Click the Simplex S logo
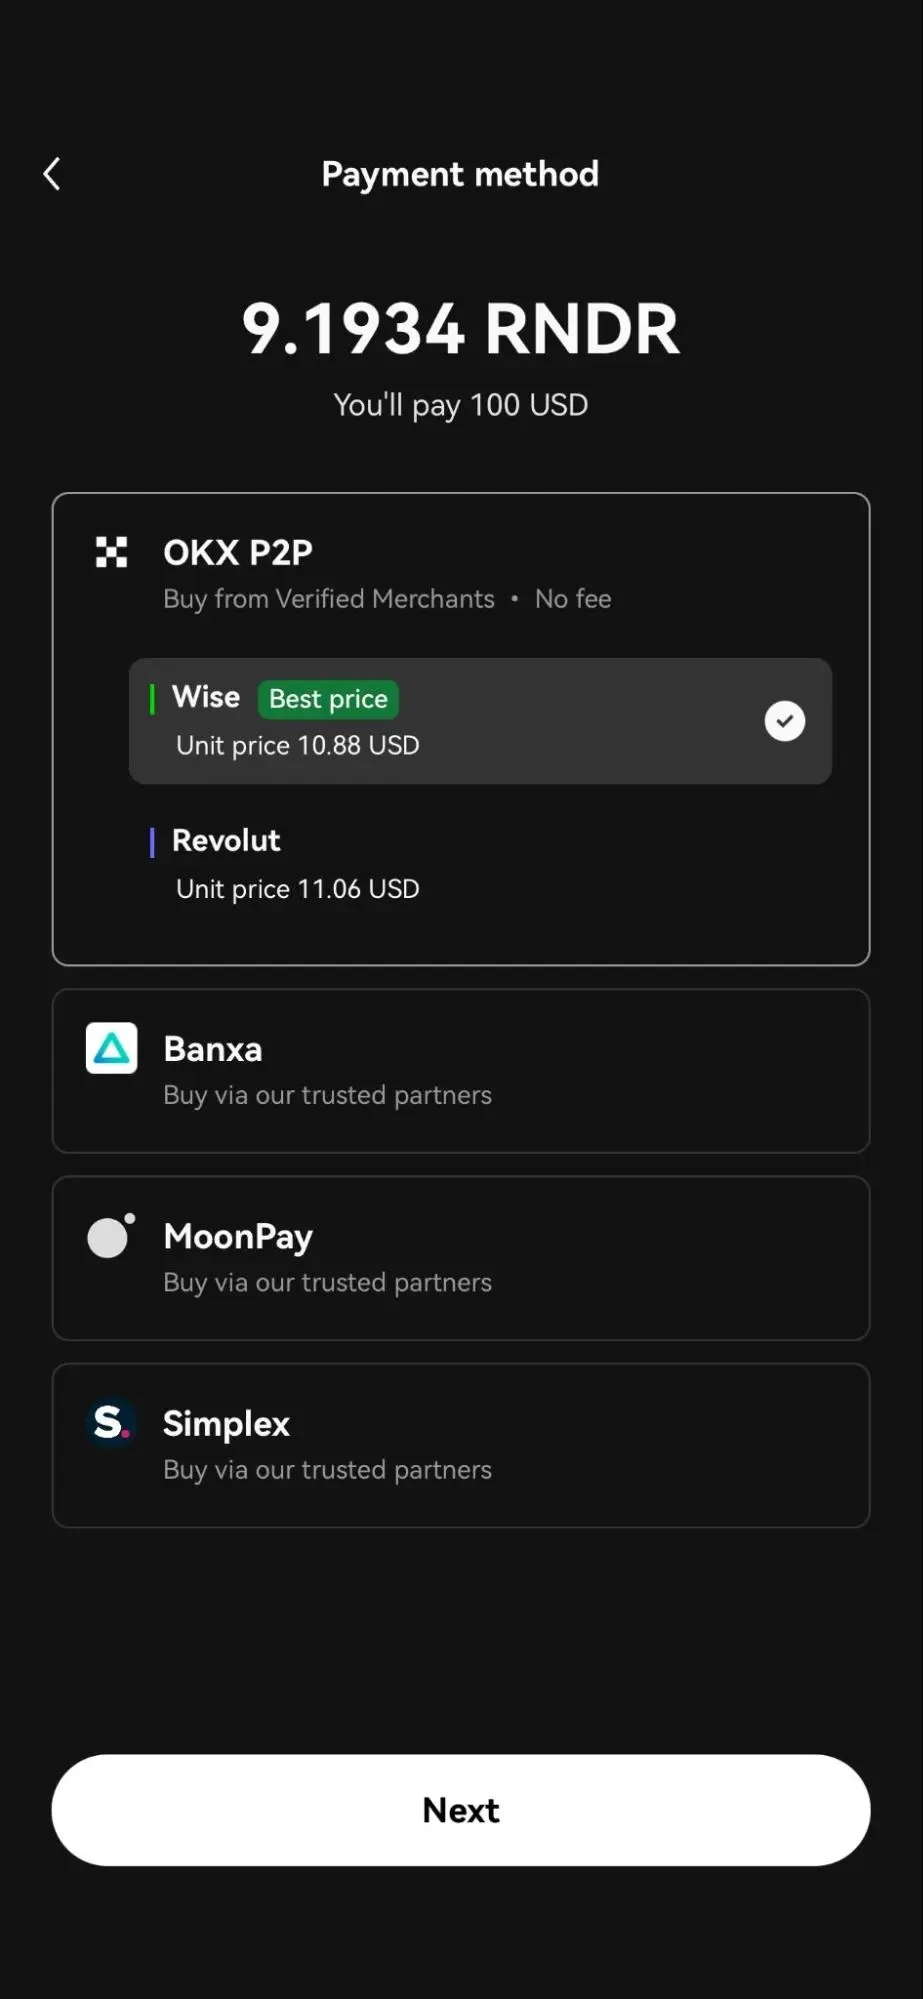Viewport: 923px width, 1999px height. pyautogui.click(x=111, y=1422)
